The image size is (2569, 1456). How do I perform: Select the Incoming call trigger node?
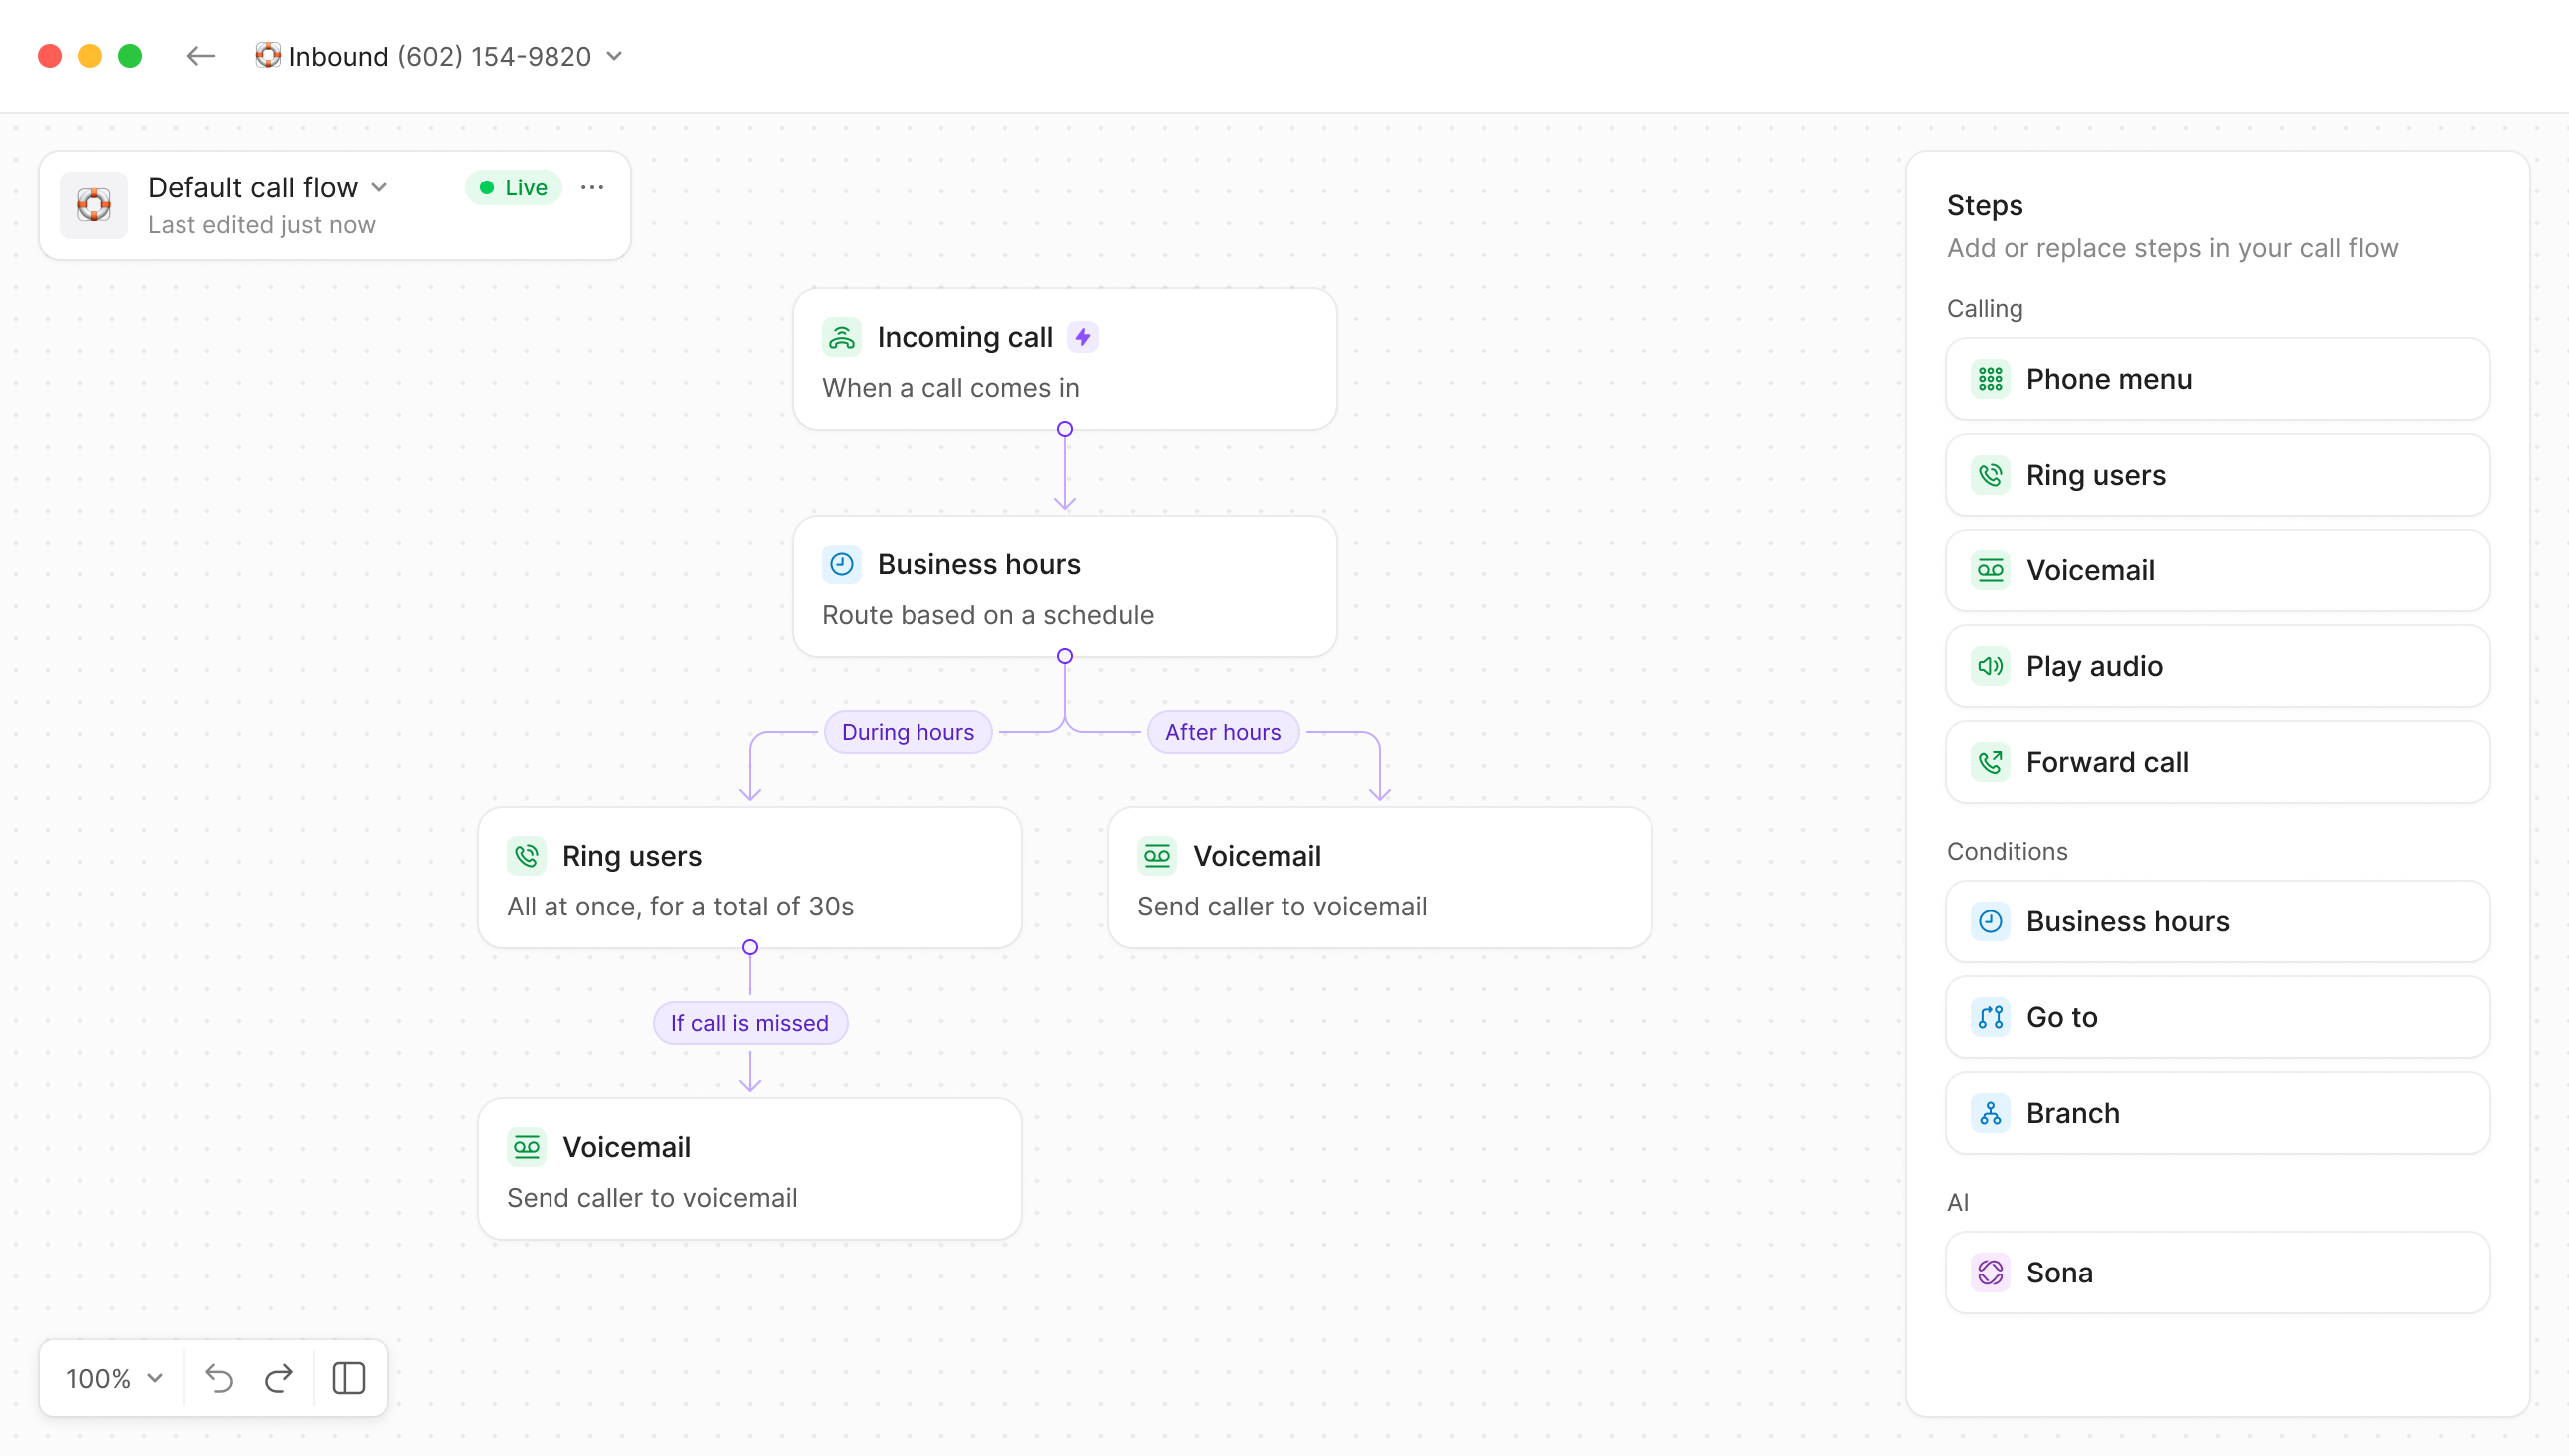pyautogui.click(x=1064, y=360)
